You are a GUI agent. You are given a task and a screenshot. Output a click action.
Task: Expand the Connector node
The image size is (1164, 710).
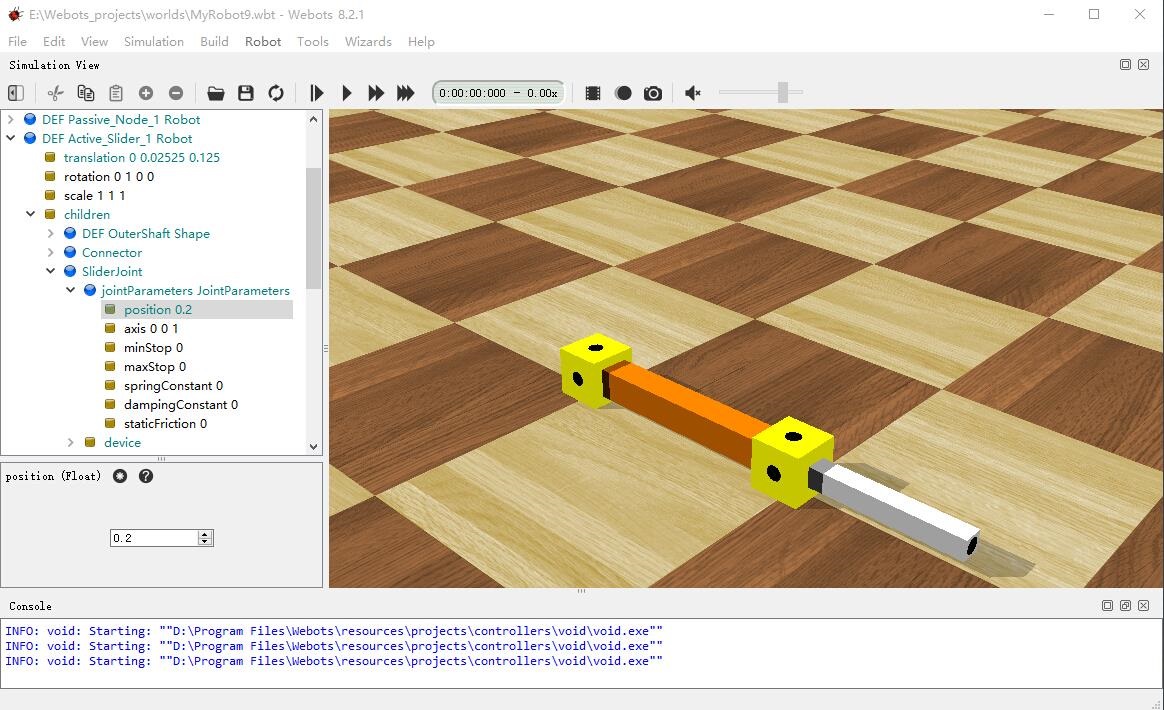[x=50, y=253]
